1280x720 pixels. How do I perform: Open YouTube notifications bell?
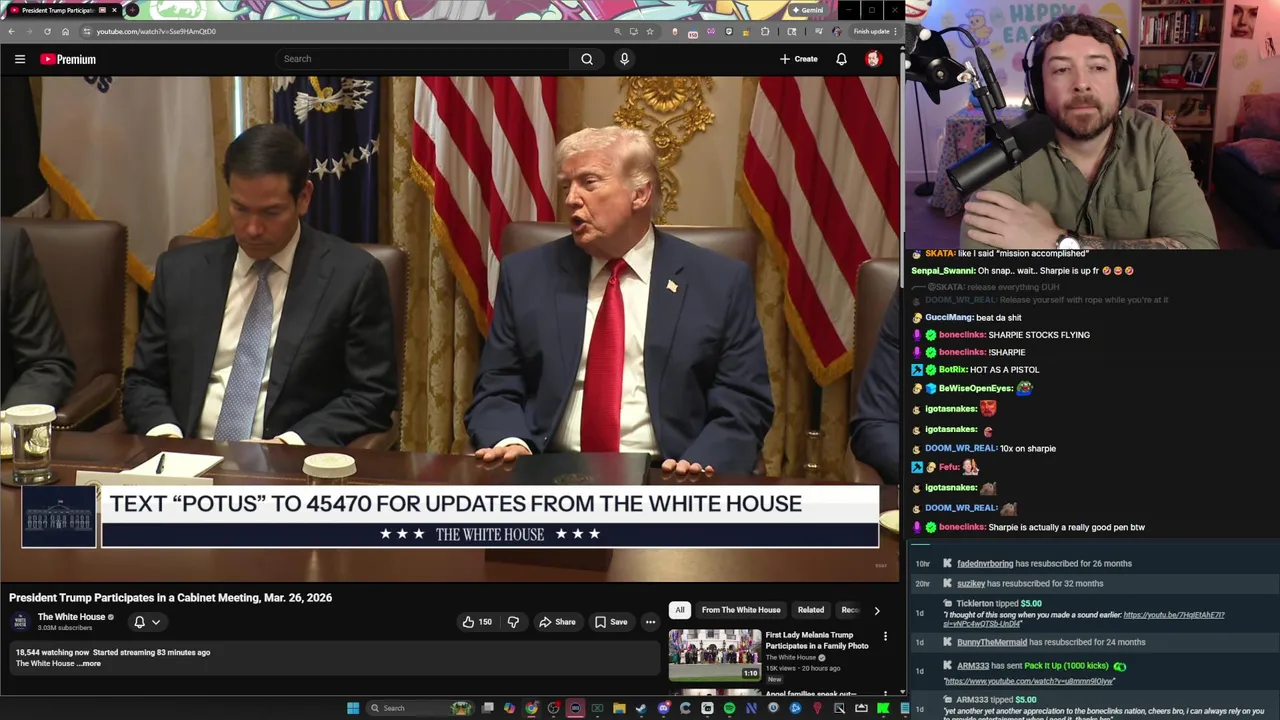[841, 59]
